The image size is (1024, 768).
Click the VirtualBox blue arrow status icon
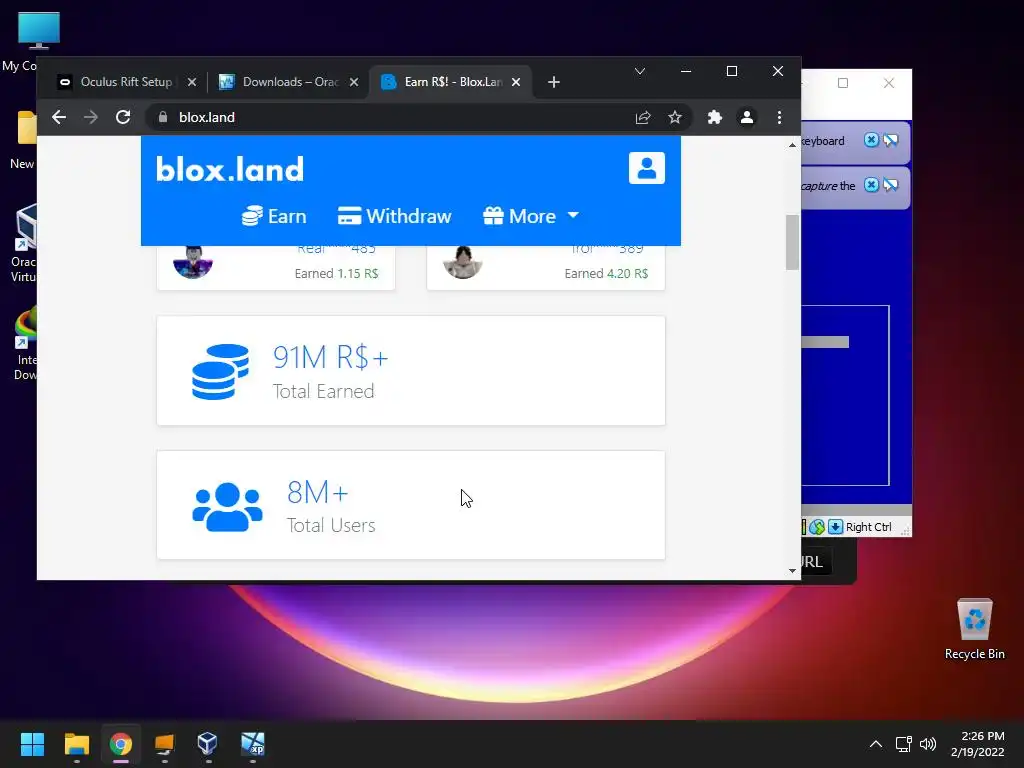(x=835, y=527)
